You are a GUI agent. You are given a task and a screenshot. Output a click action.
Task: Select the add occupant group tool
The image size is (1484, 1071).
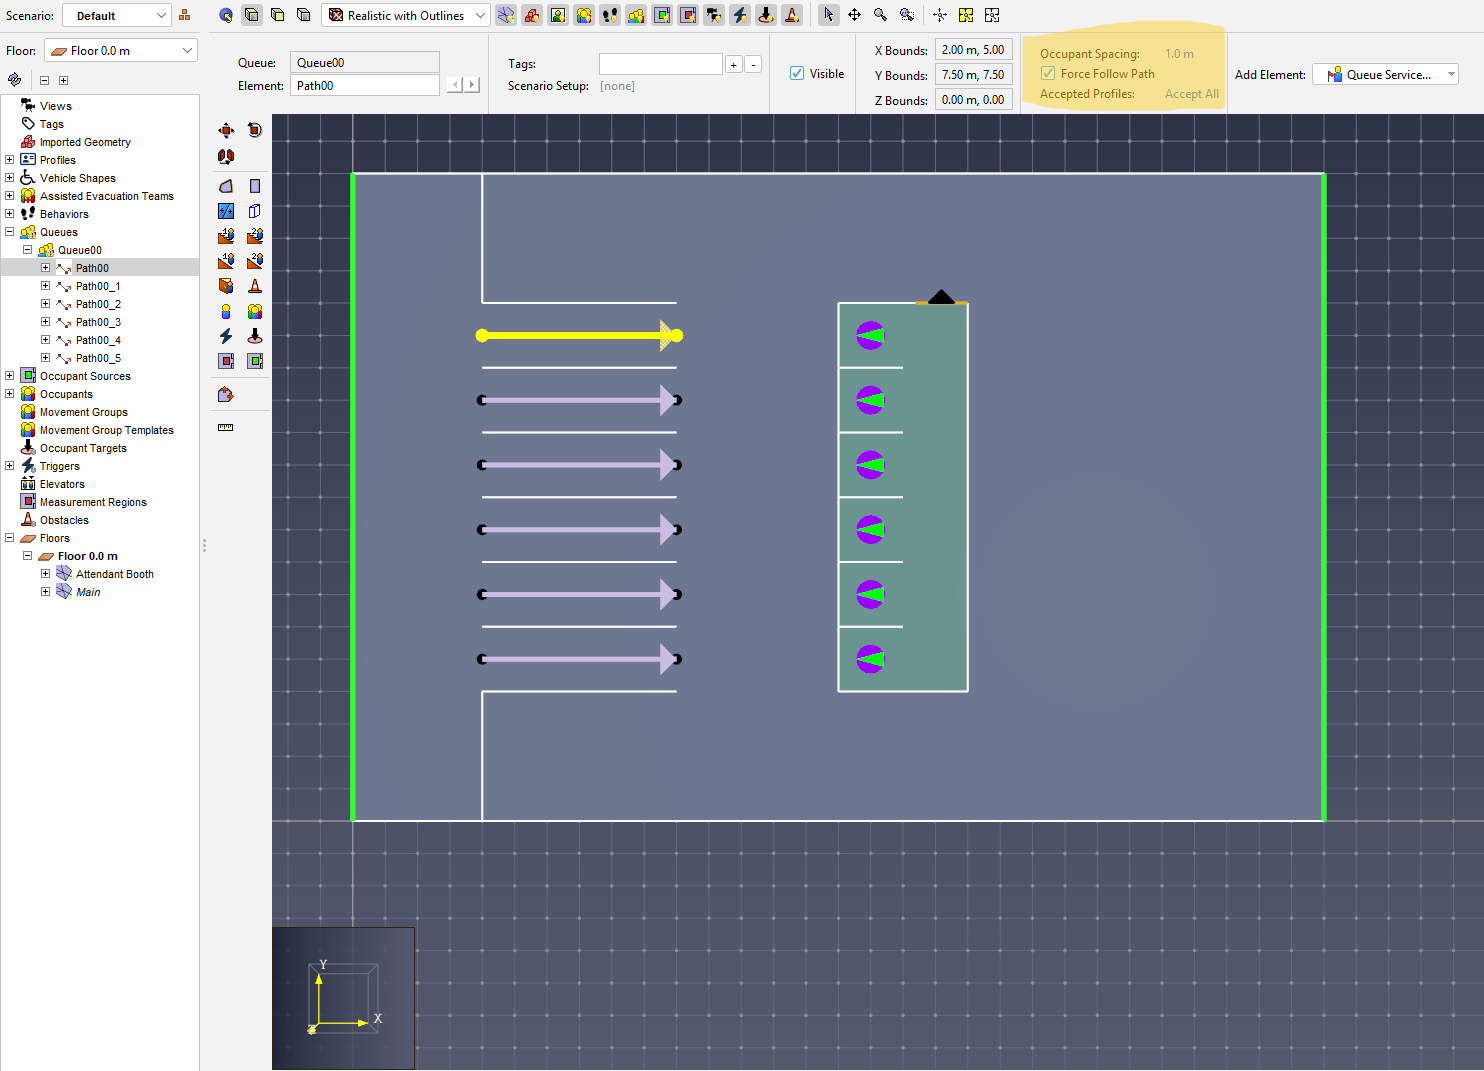[255, 311]
